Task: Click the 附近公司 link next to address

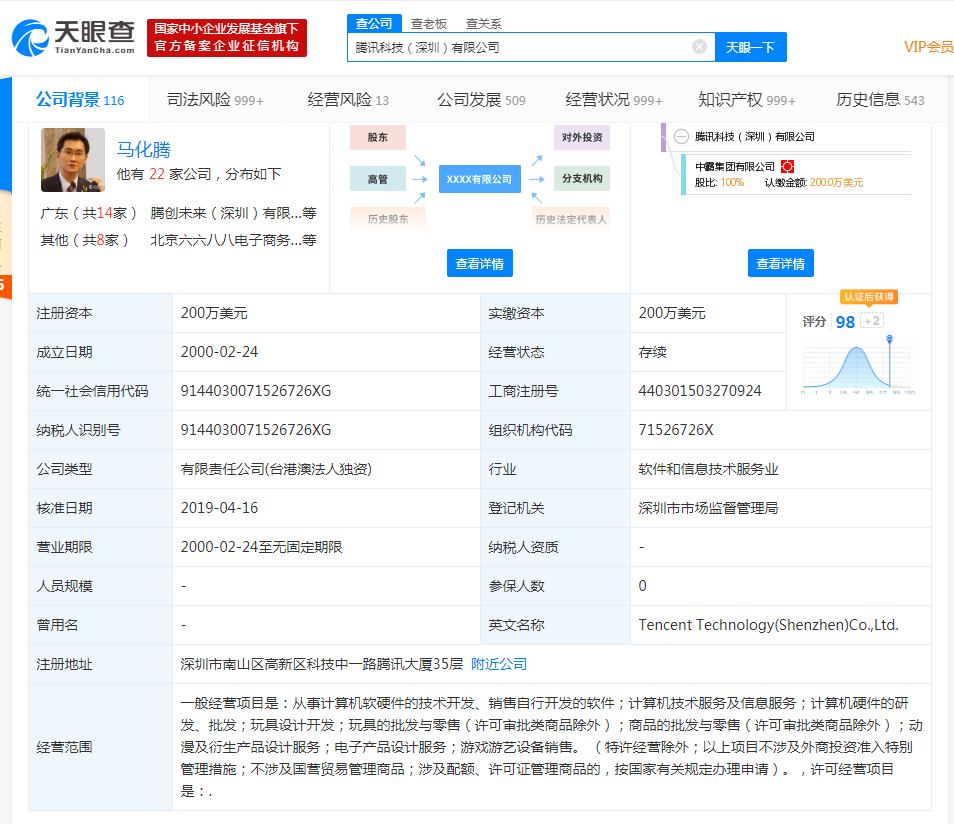Action: 498,663
